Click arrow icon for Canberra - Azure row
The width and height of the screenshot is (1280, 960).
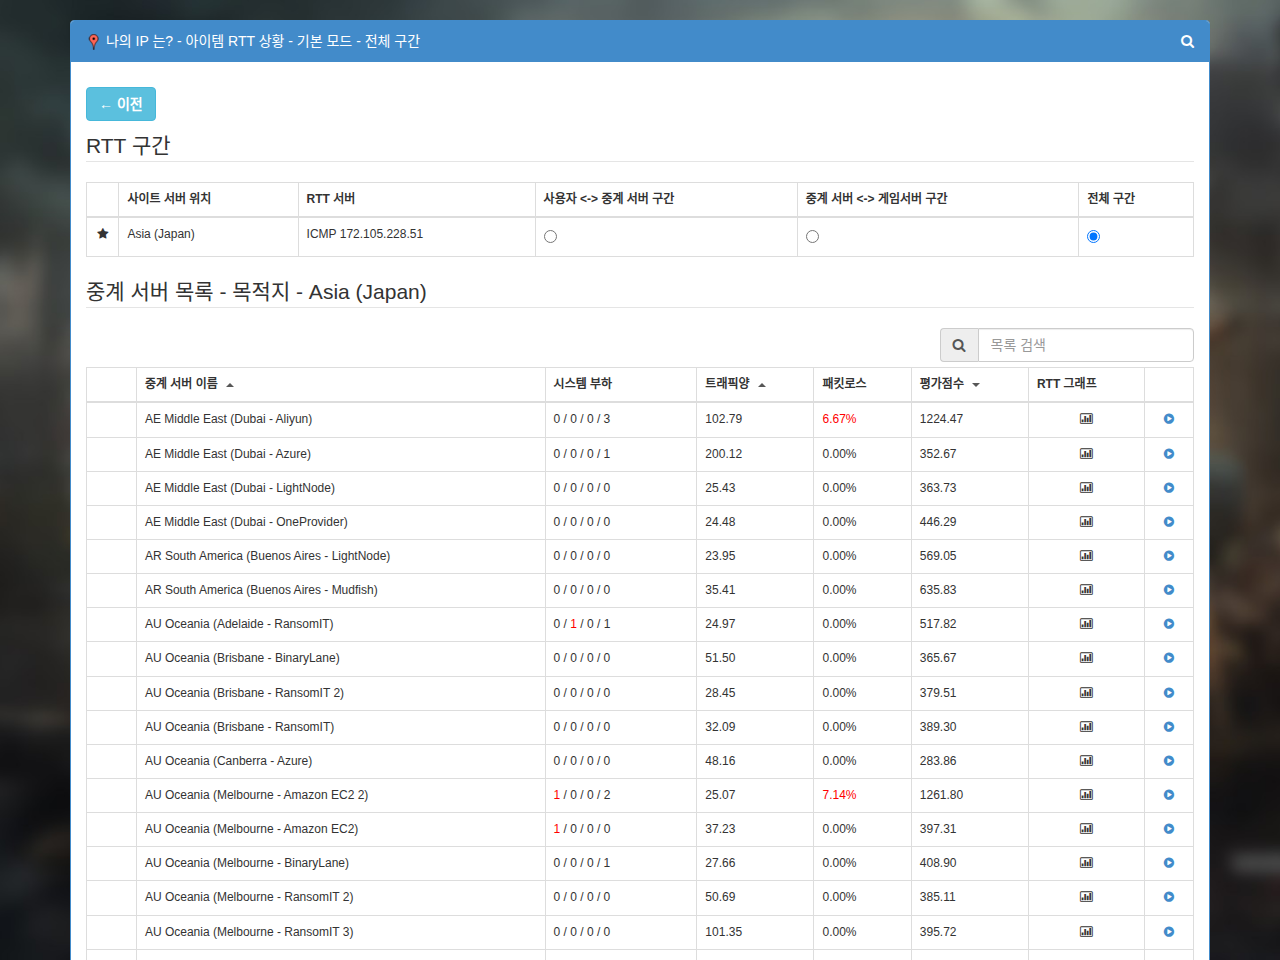pyautogui.click(x=1169, y=761)
